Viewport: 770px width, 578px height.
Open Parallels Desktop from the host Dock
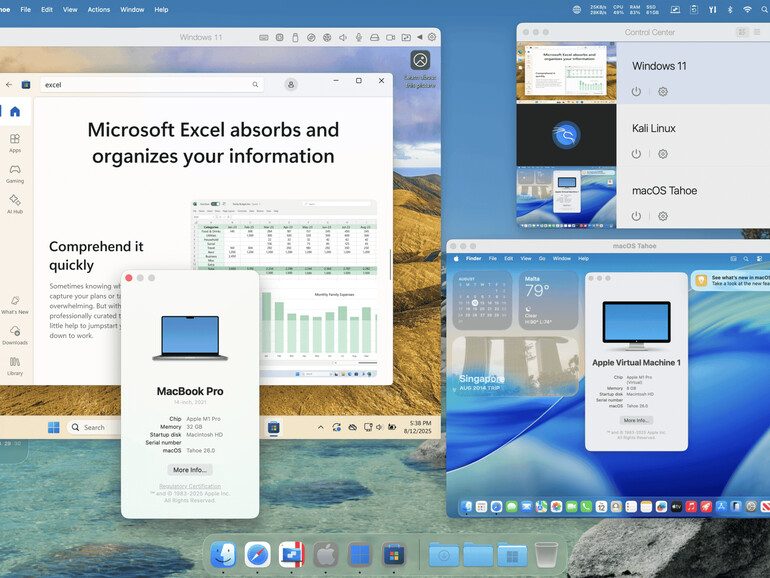pyautogui.click(x=292, y=555)
